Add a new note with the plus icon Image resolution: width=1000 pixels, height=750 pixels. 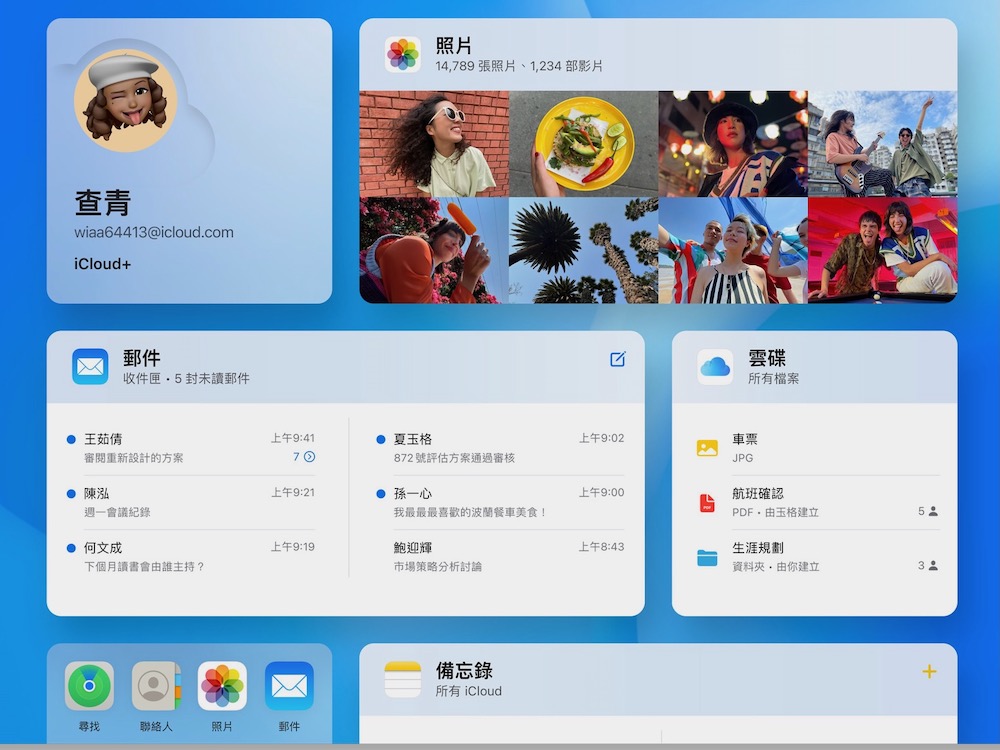click(929, 672)
